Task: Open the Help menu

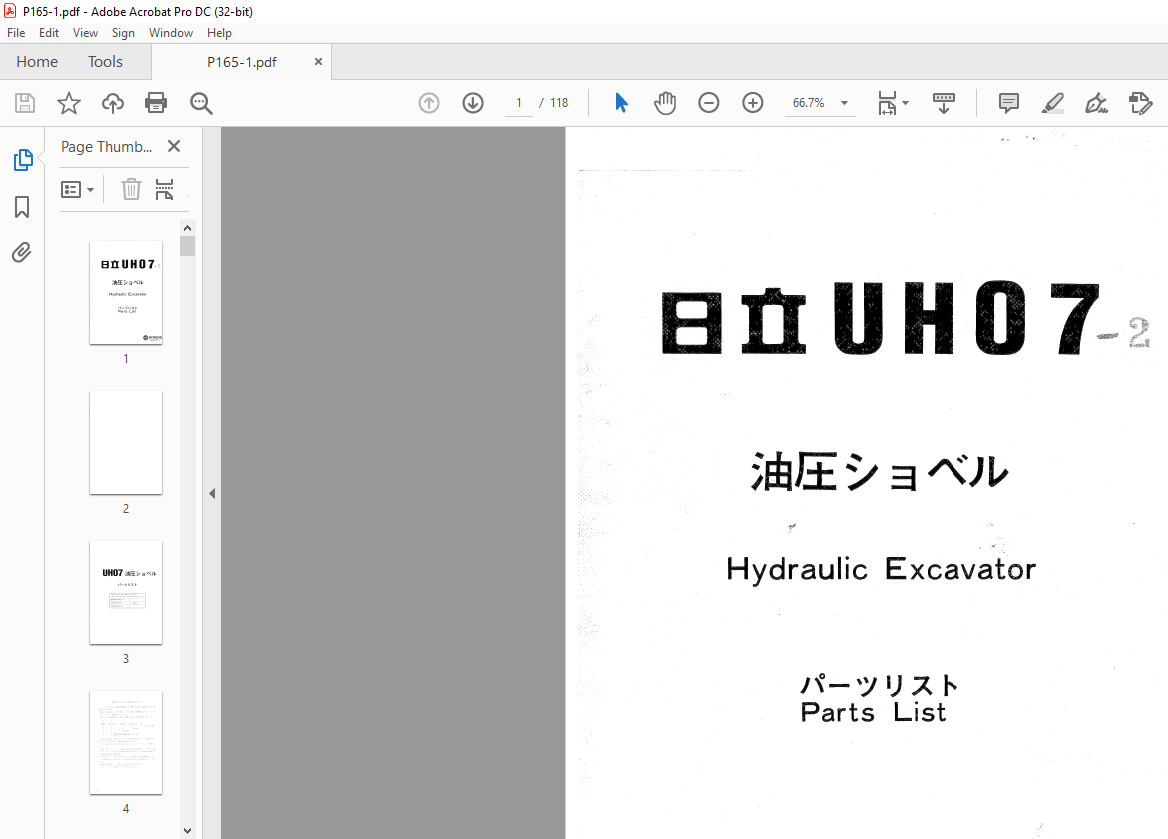Action: point(219,33)
